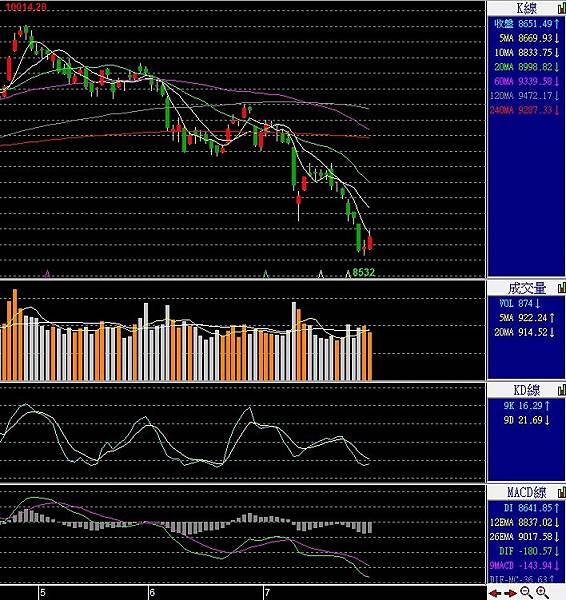Select the volume 20MA 914.52 row
566x600 pixels.
click(524, 332)
